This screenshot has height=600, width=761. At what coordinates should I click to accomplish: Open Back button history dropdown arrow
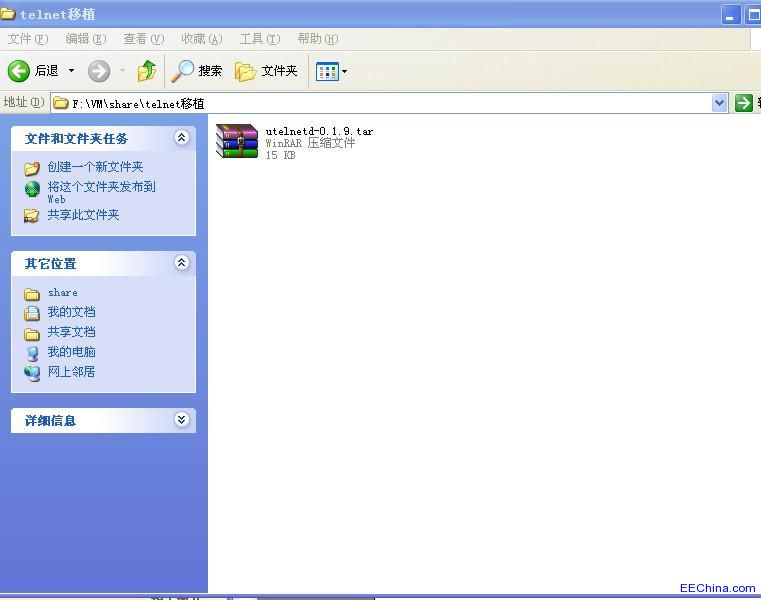point(71,71)
